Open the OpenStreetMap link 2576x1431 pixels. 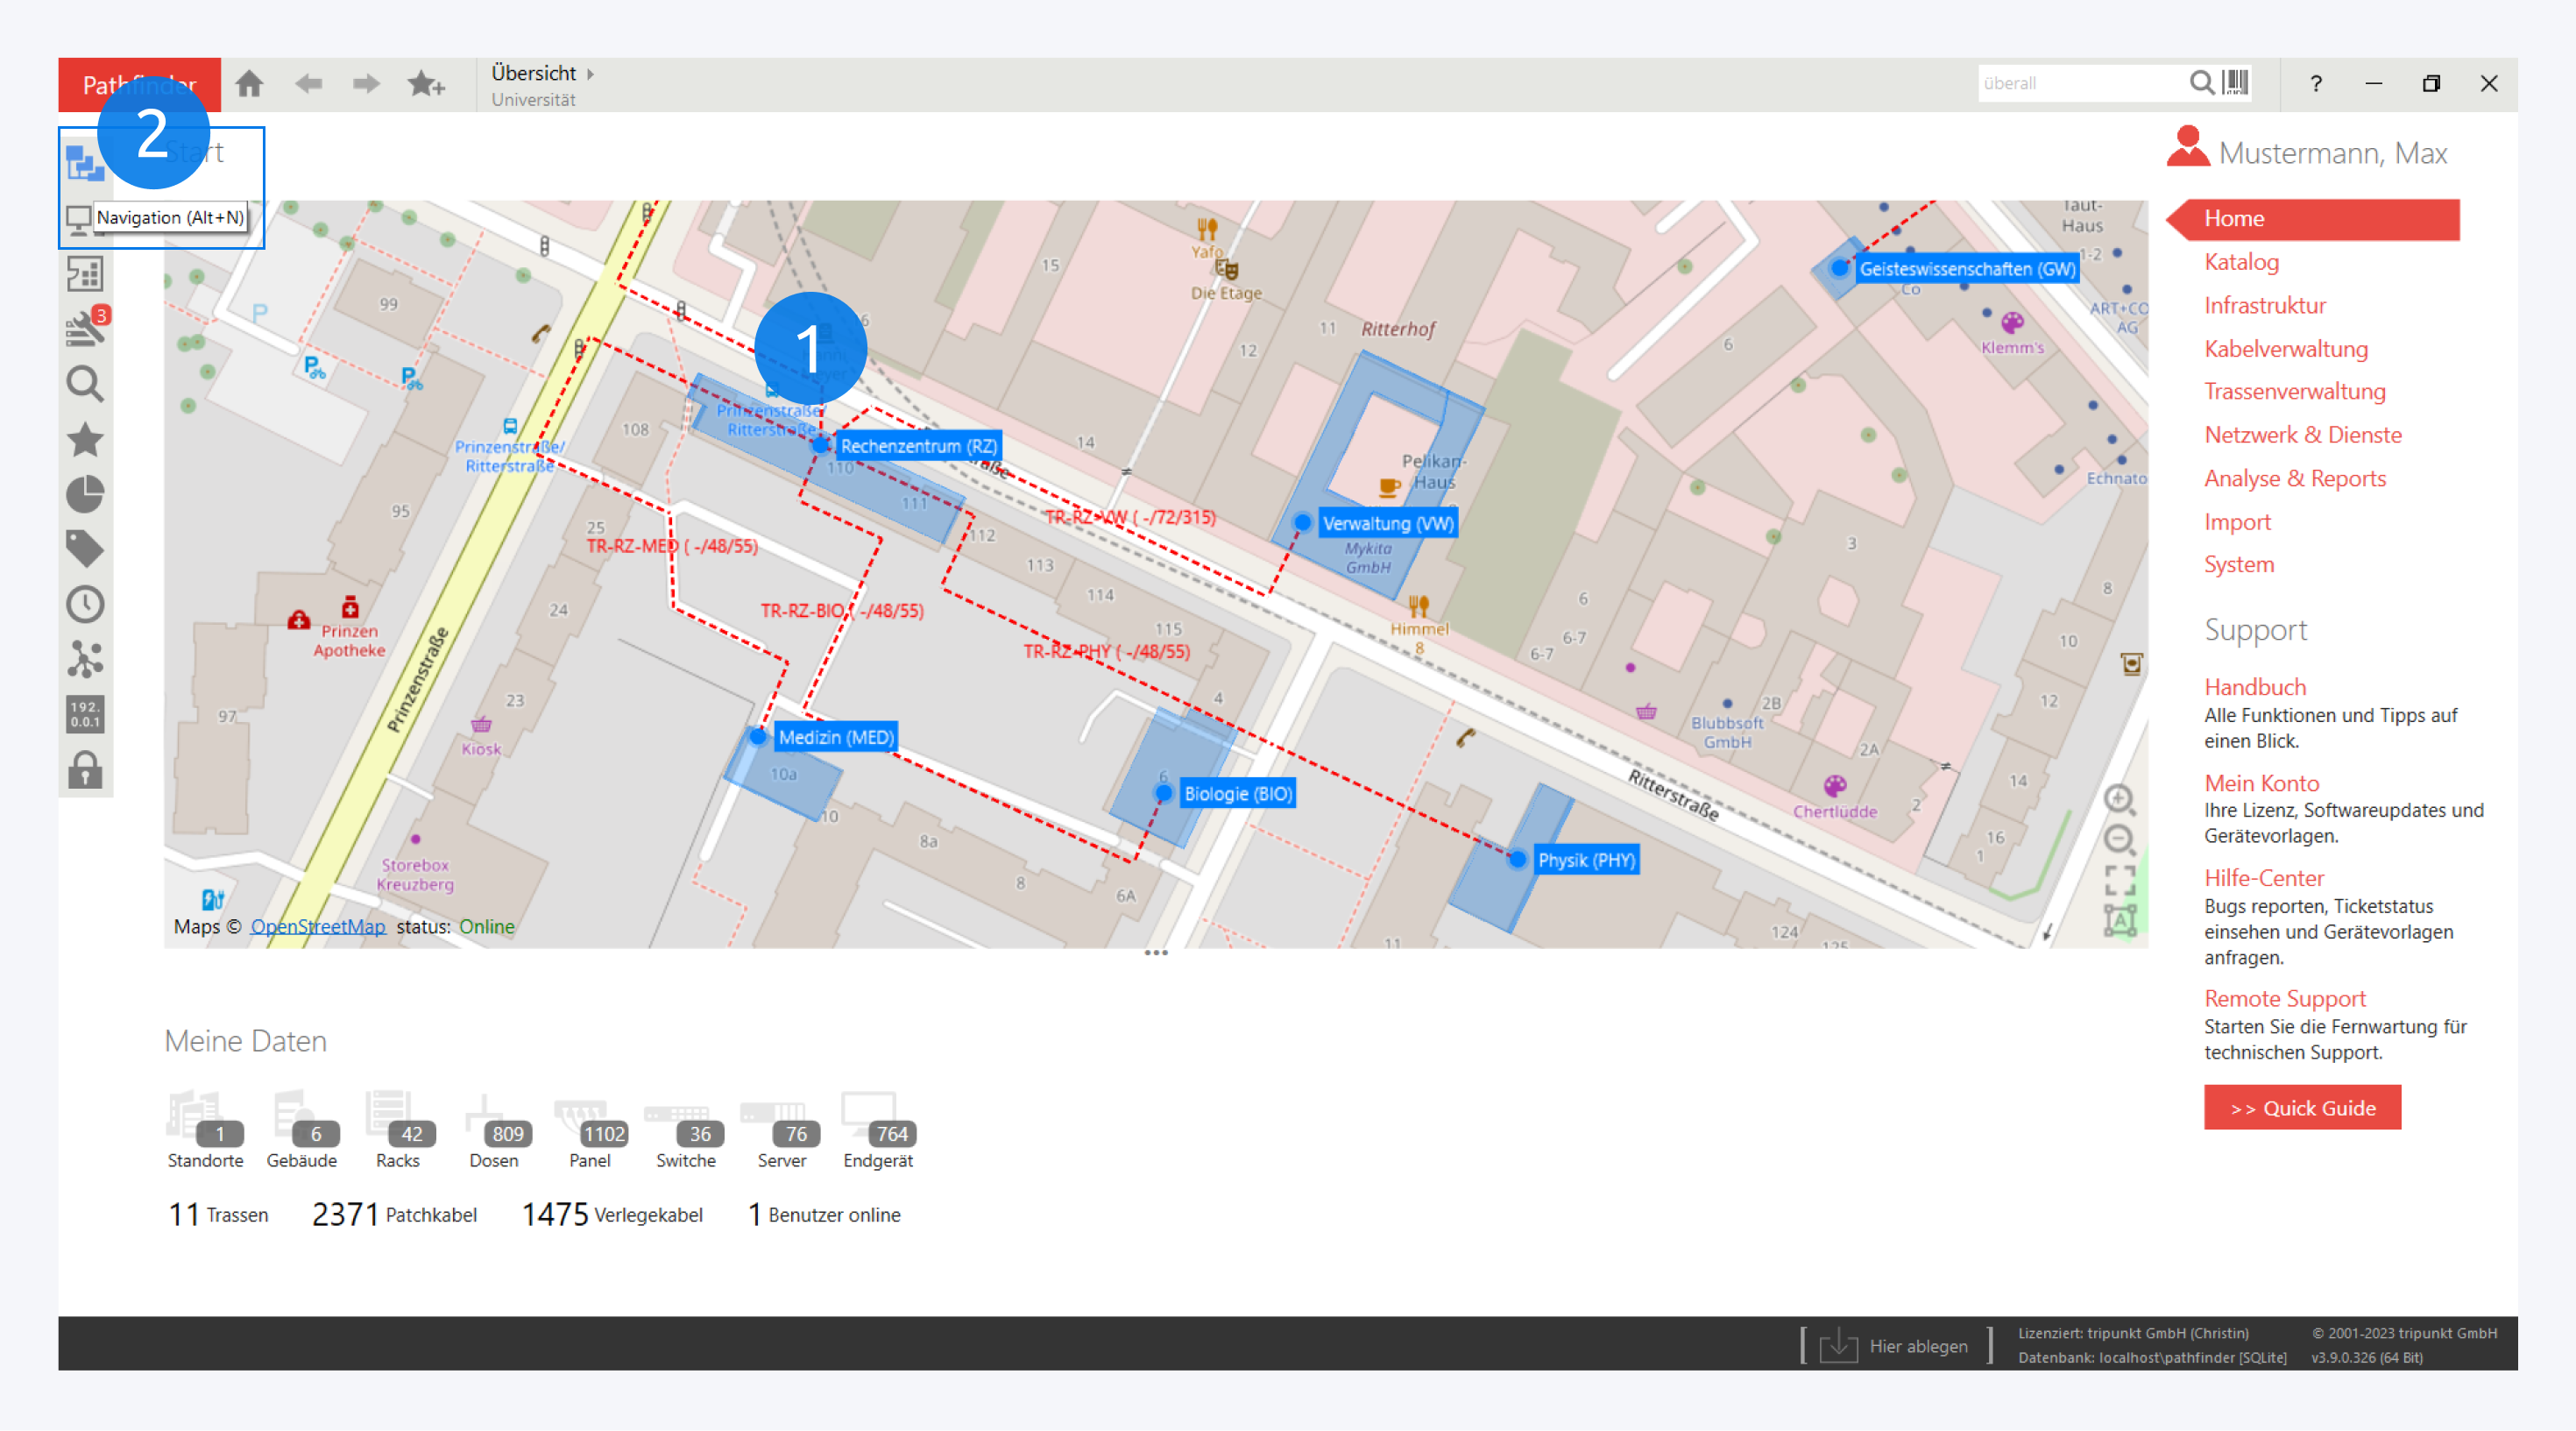(317, 926)
